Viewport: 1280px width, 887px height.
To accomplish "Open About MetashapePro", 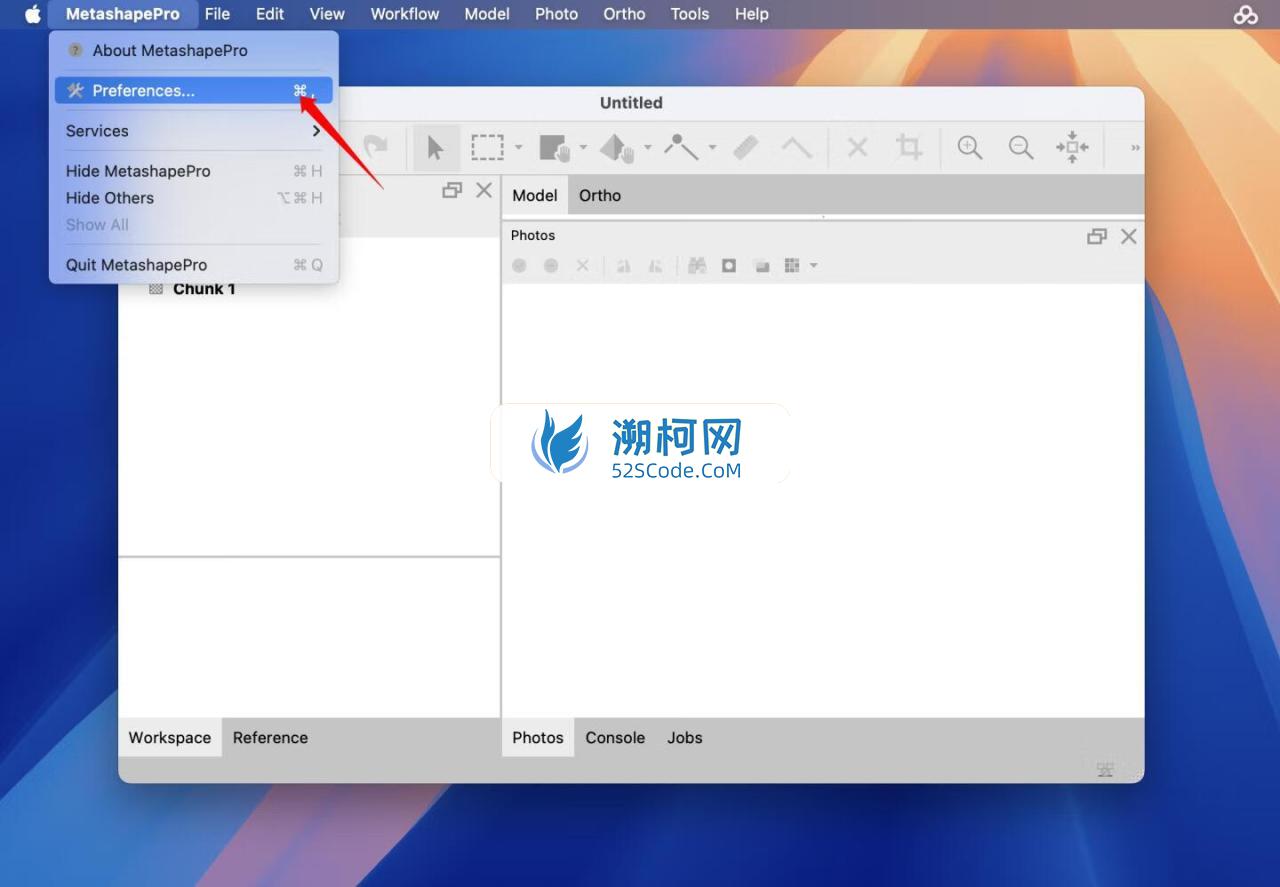I will point(194,50).
